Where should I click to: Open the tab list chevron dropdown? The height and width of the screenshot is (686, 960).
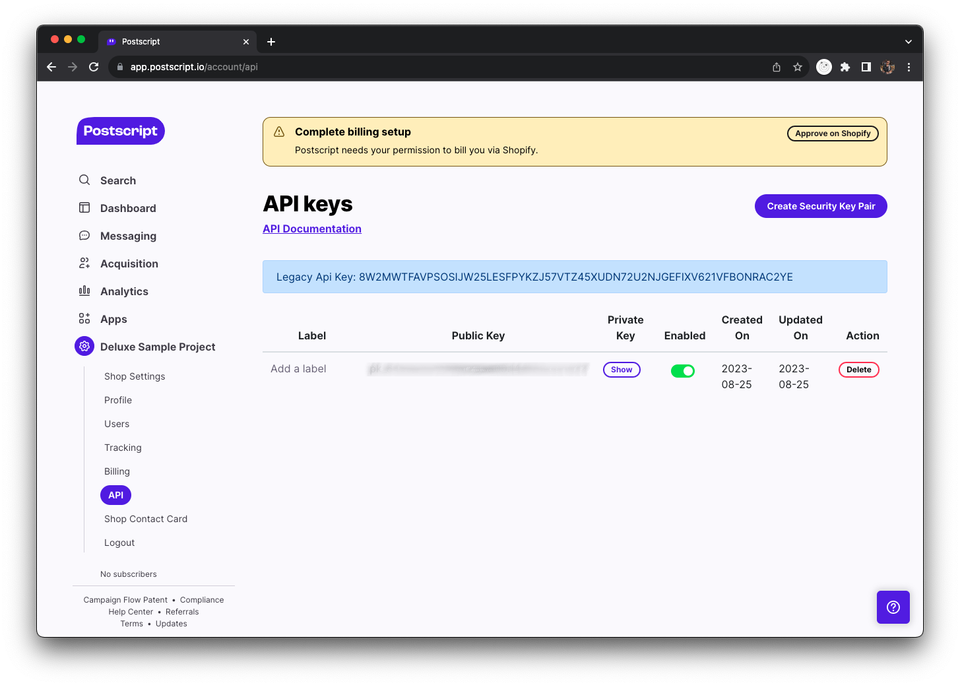(x=908, y=42)
